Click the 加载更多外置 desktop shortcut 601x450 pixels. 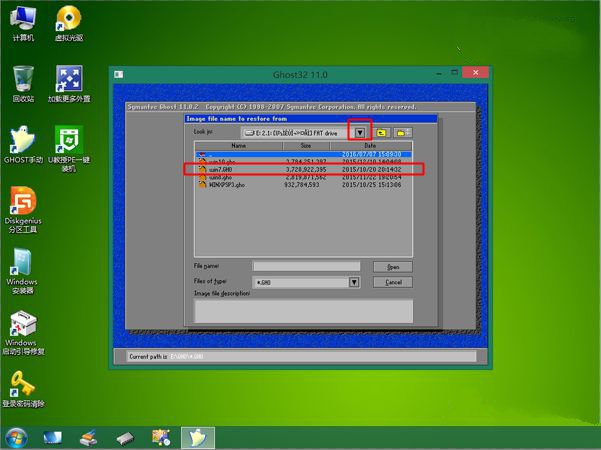click(x=69, y=84)
